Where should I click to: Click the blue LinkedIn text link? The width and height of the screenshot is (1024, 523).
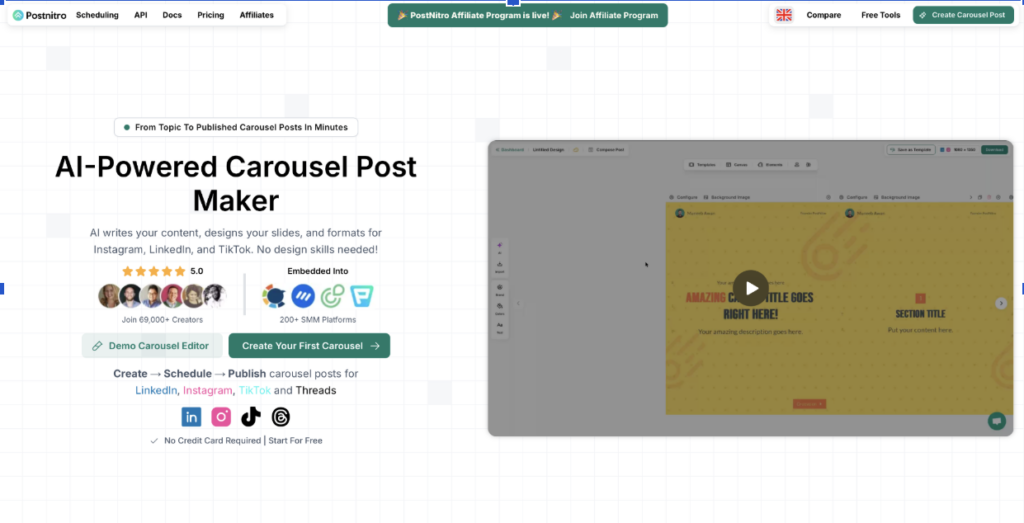156,390
